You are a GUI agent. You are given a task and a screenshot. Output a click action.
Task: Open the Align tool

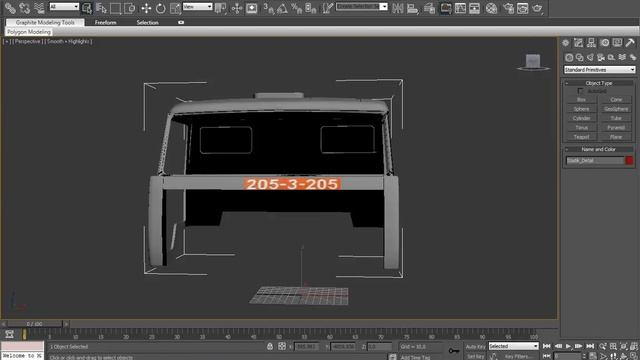(x=413, y=8)
